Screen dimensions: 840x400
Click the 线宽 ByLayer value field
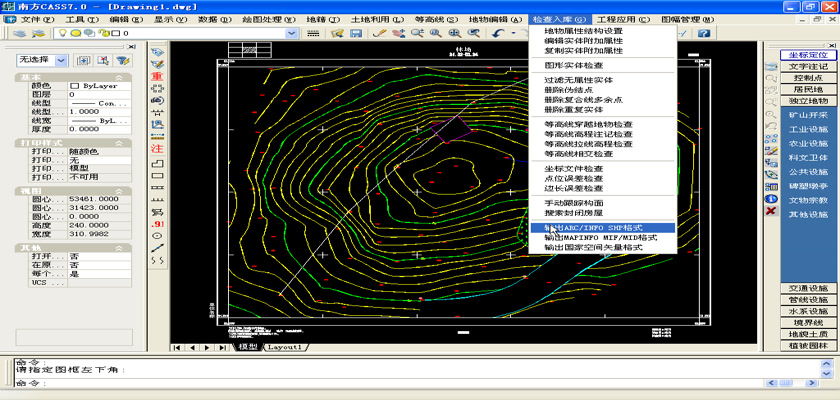point(99,120)
